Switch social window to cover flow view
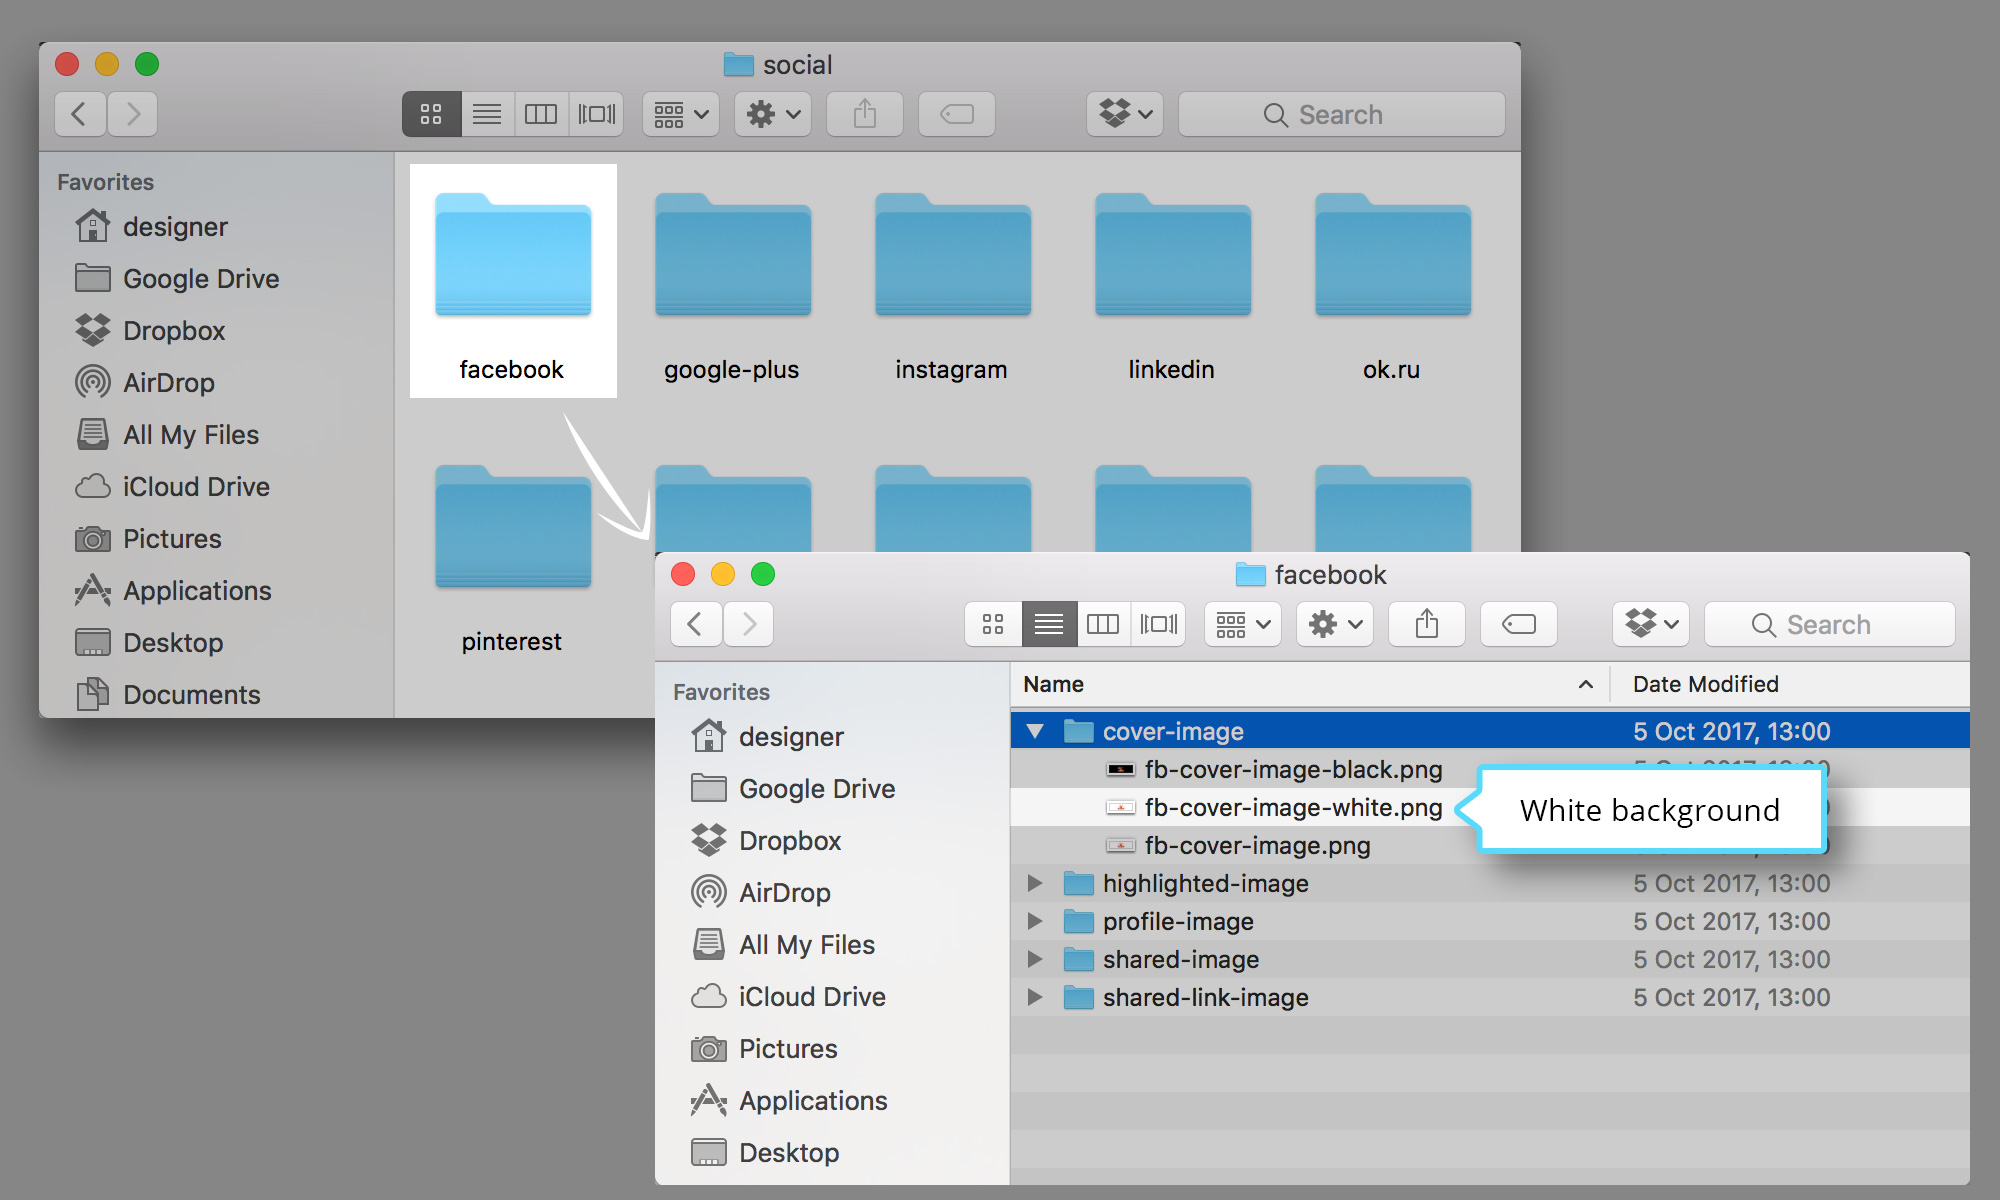This screenshot has height=1200, width=2000. pyautogui.click(x=597, y=114)
